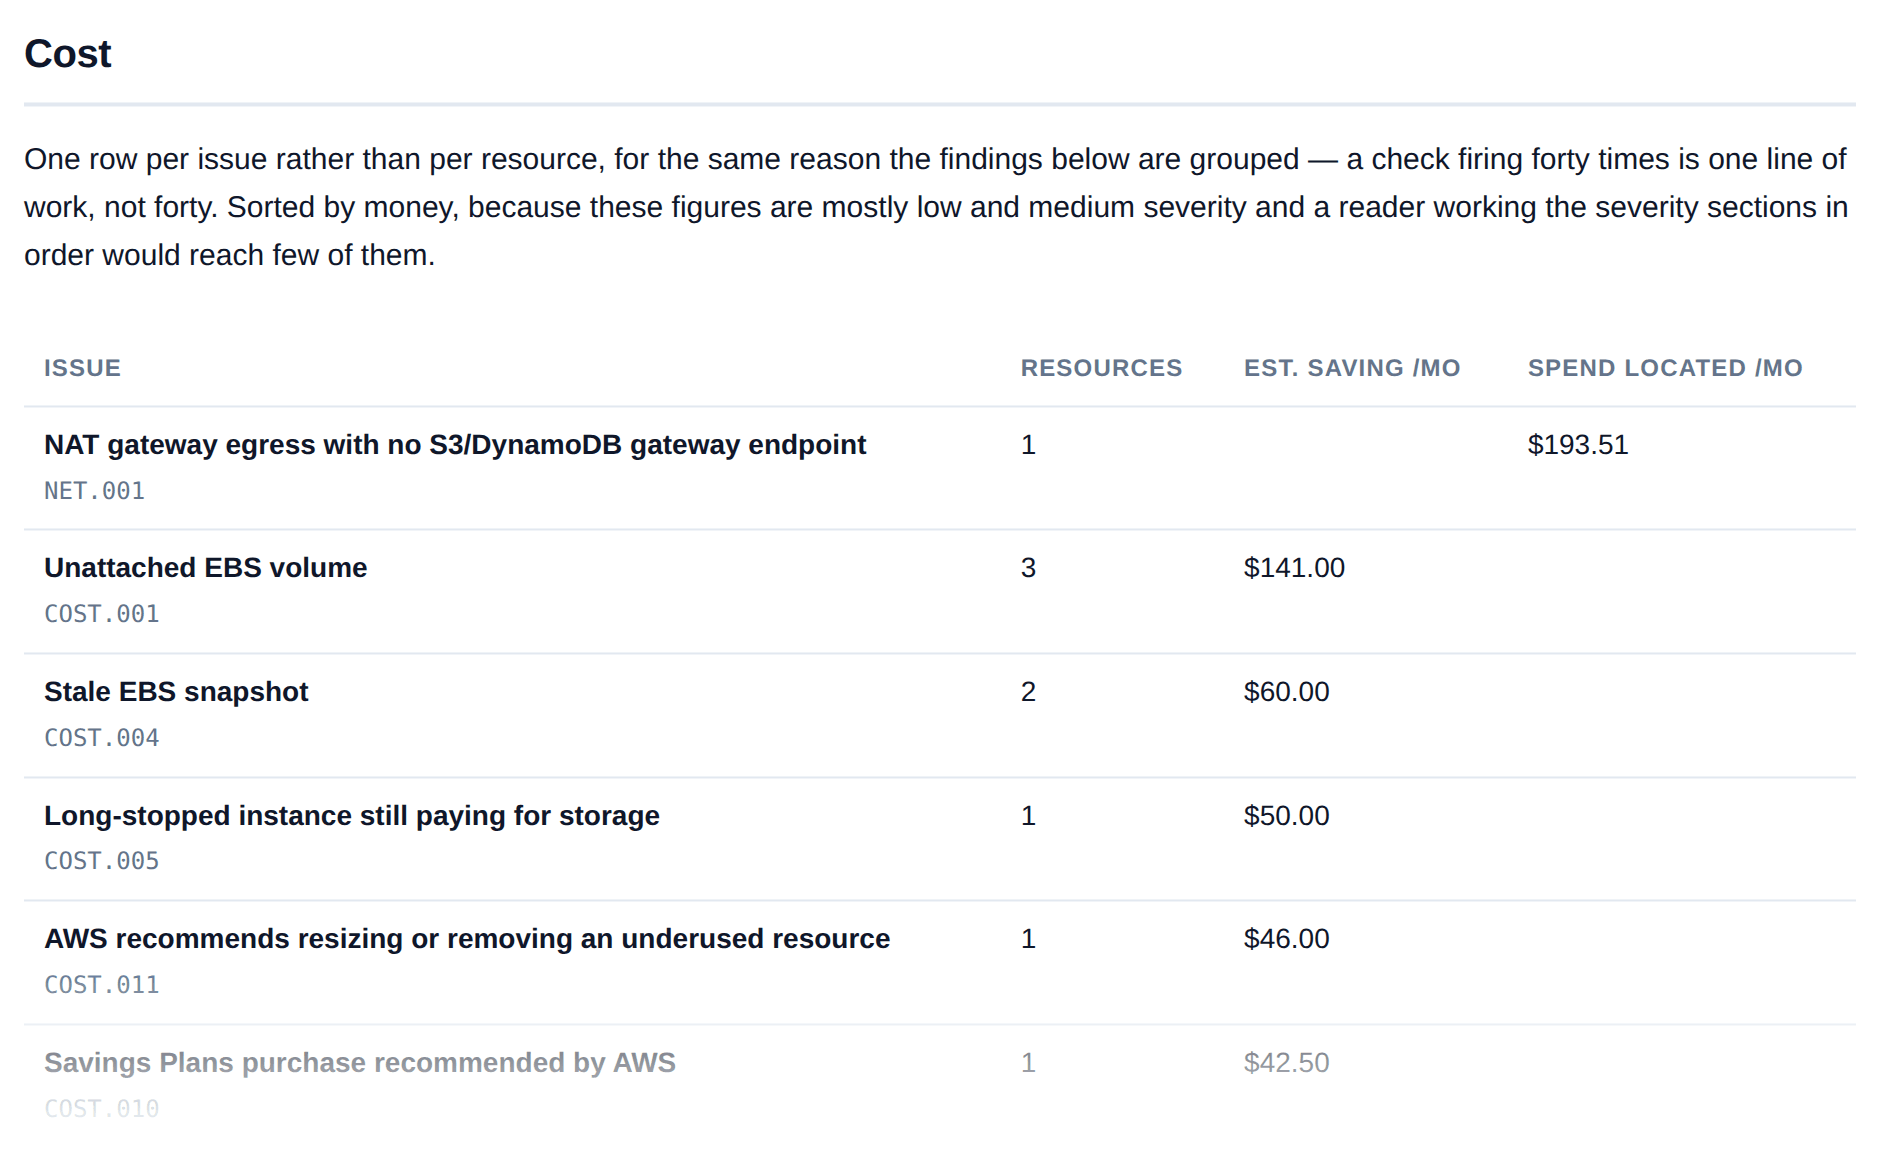Click the $42.50 estimated saving value

coord(1286,1063)
